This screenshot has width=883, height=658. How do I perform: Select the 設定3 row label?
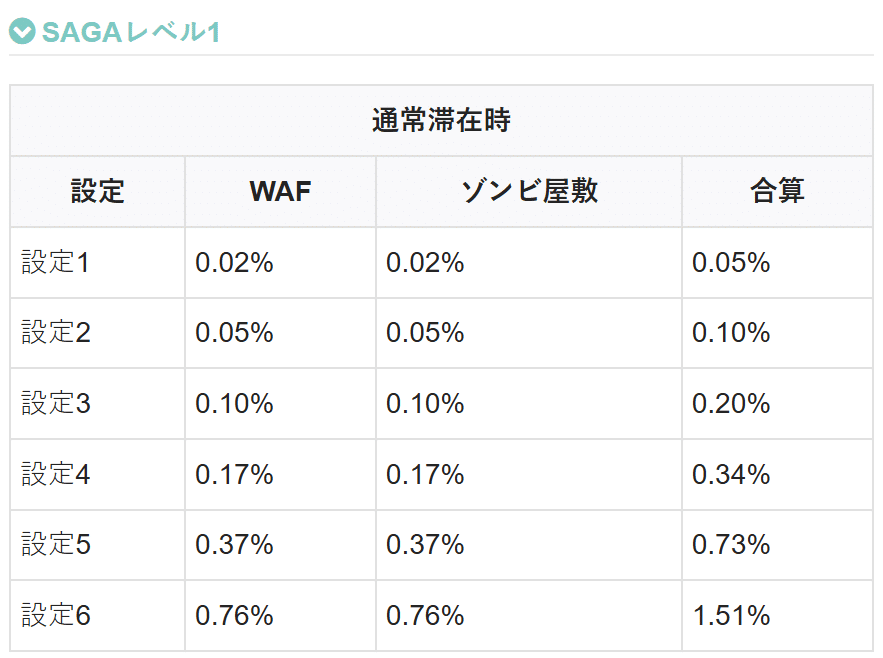(x=55, y=403)
